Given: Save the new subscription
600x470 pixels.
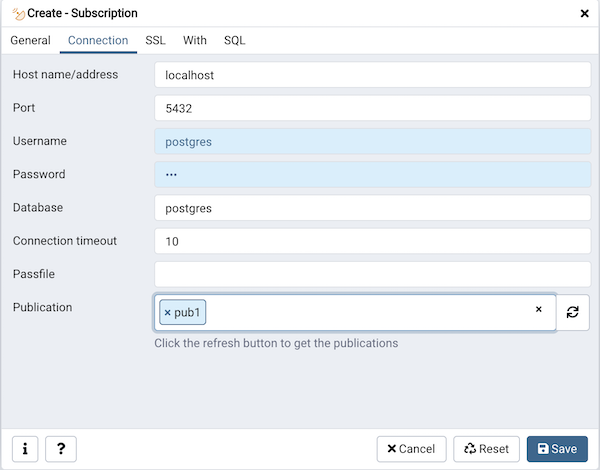Looking at the screenshot, I should pyautogui.click(x=557, y=449).
